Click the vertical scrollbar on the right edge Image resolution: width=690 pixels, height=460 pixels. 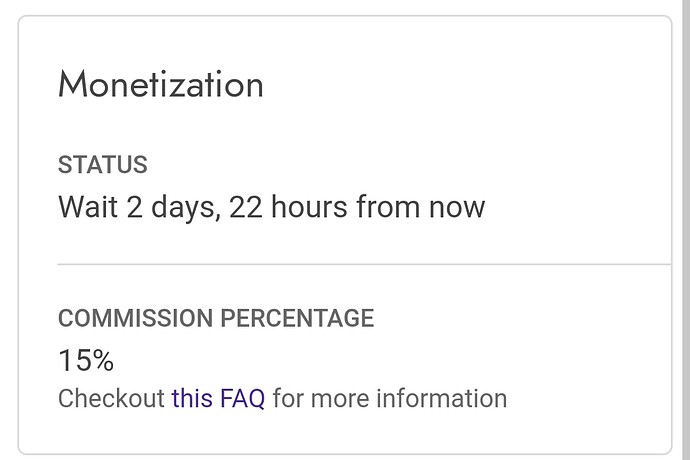pyautogui.click(x=686, y=230)
